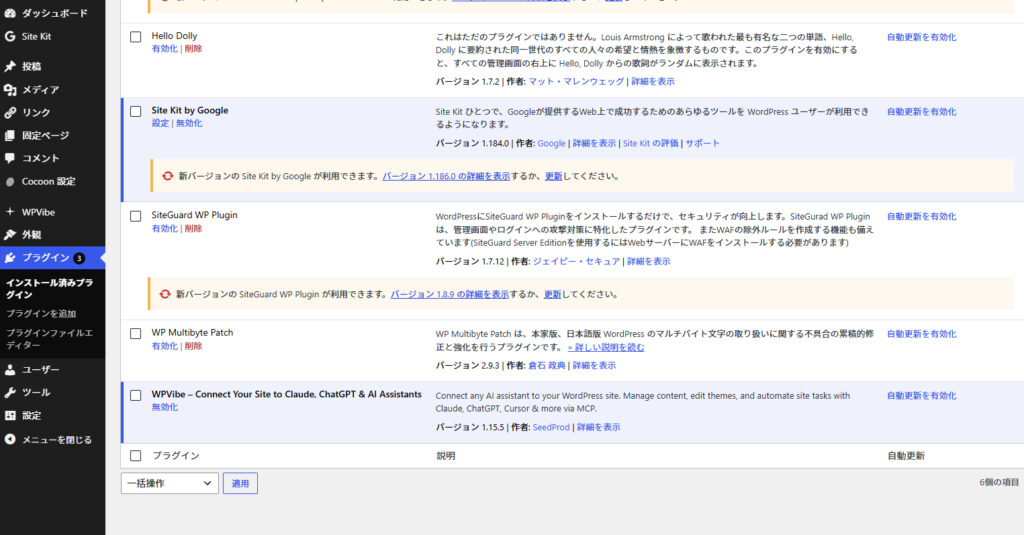Check the SiteGuard WP Plugin checkbox
Screen dimensions: 1024x535
coord(135,216)
